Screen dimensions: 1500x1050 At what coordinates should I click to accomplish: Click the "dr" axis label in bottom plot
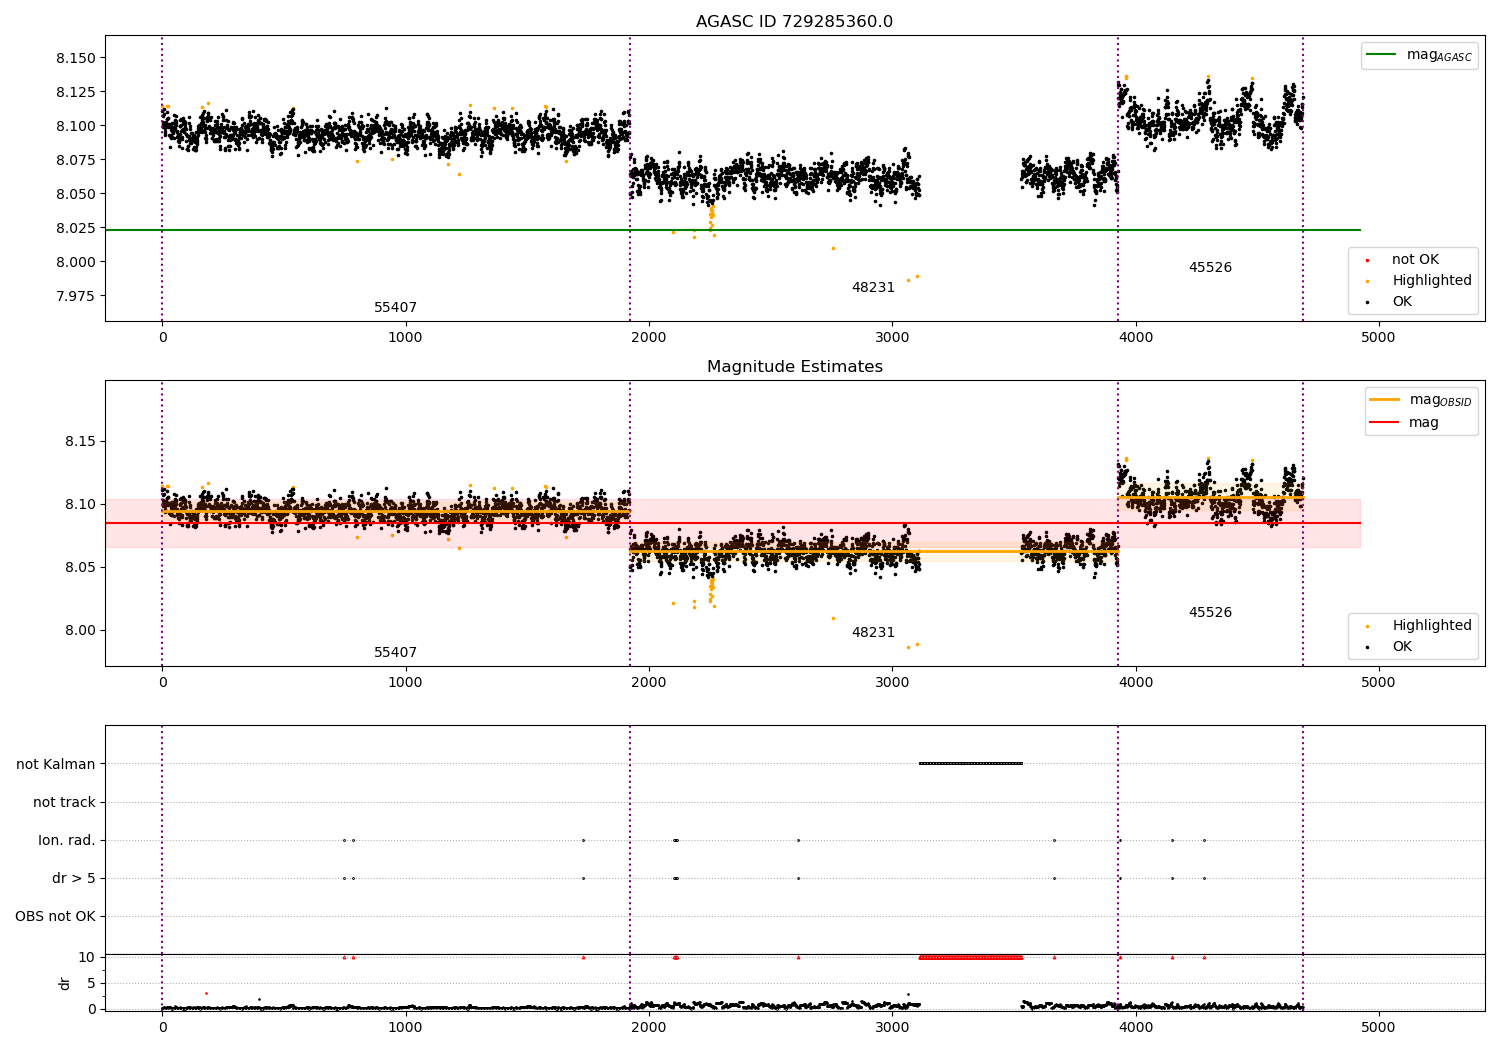(65, 984)
